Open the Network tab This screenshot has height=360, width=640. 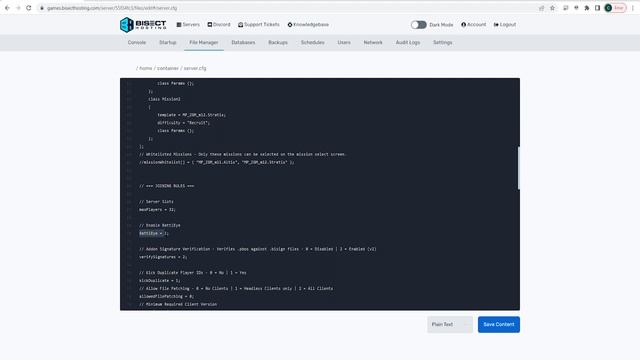[x=373, y=42]
